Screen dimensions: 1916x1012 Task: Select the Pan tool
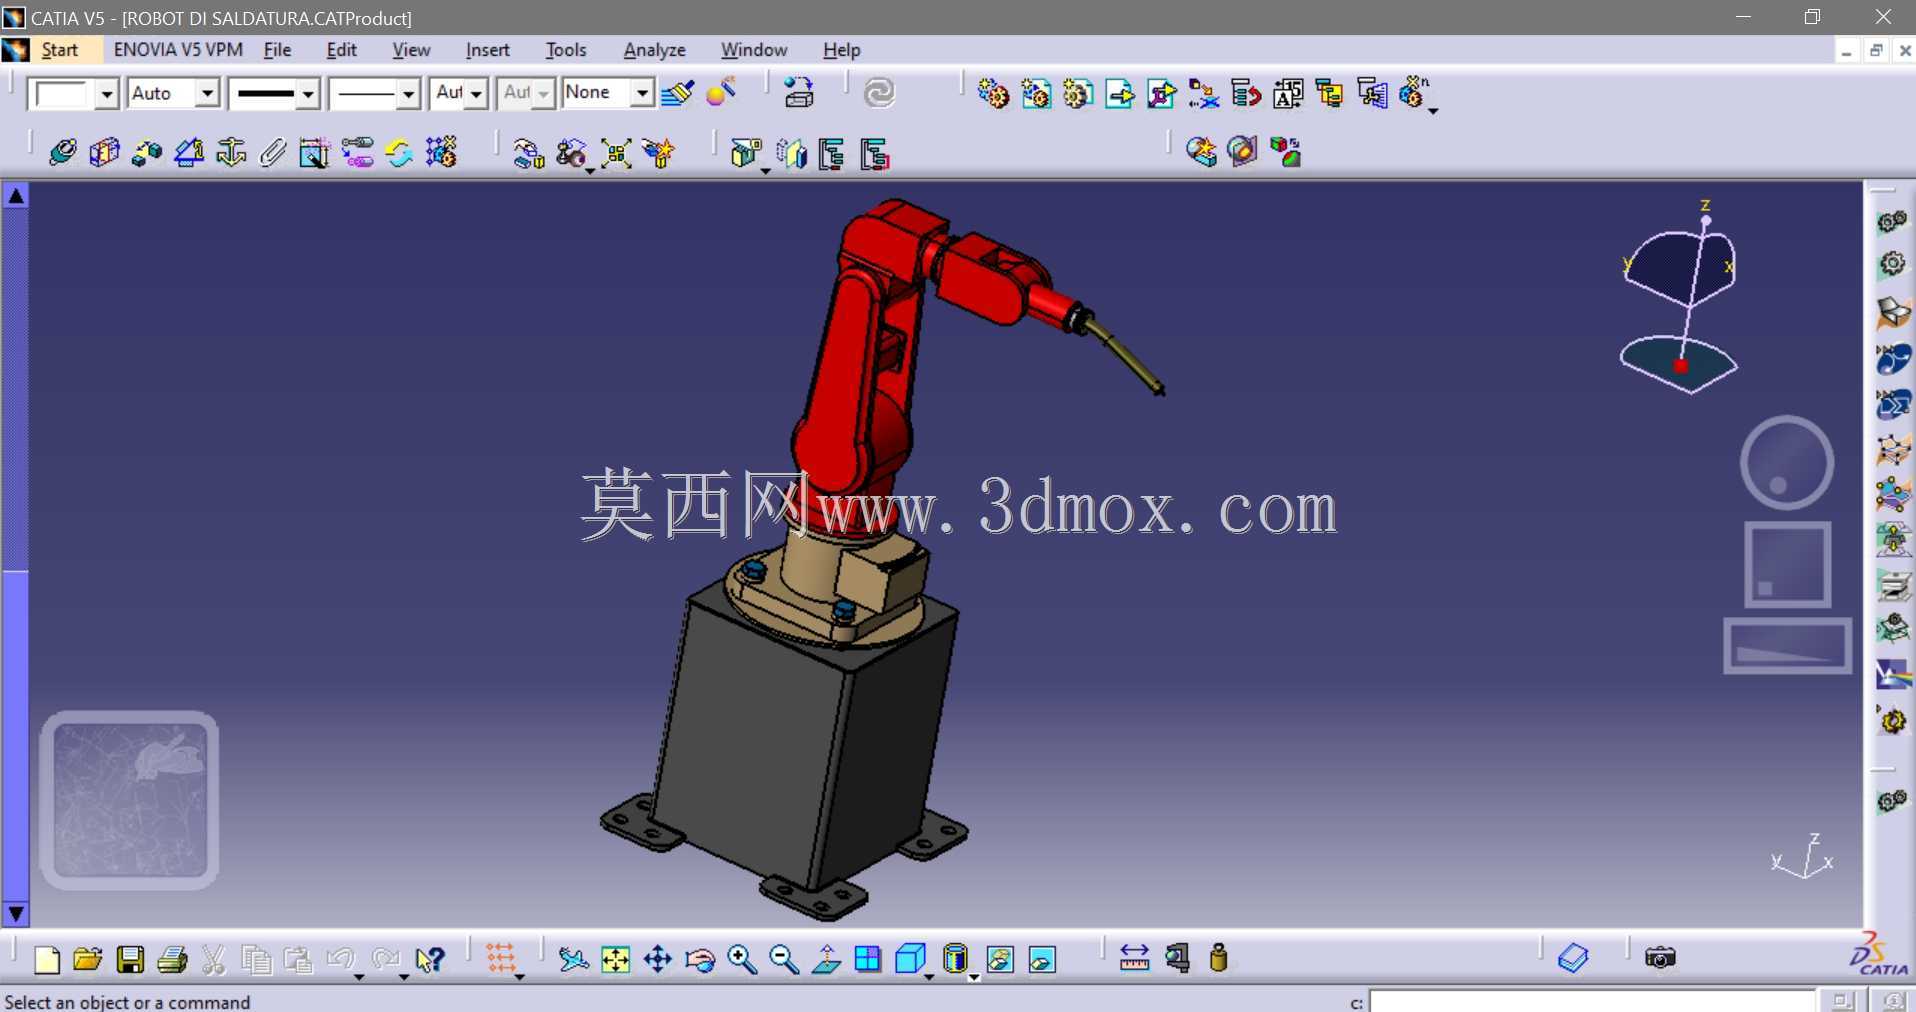(x=657, y=960)
